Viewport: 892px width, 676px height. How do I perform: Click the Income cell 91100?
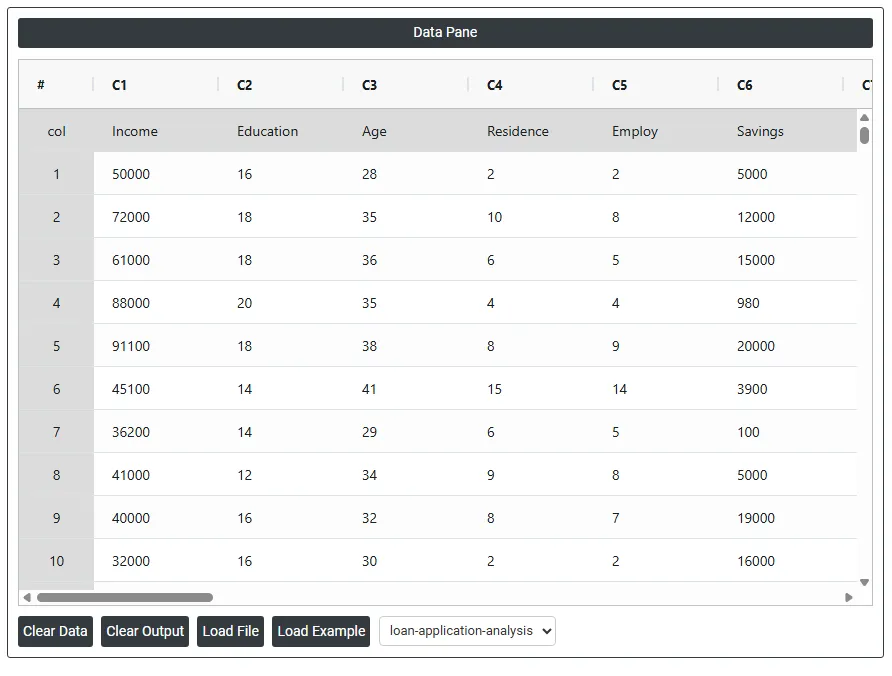156,346
